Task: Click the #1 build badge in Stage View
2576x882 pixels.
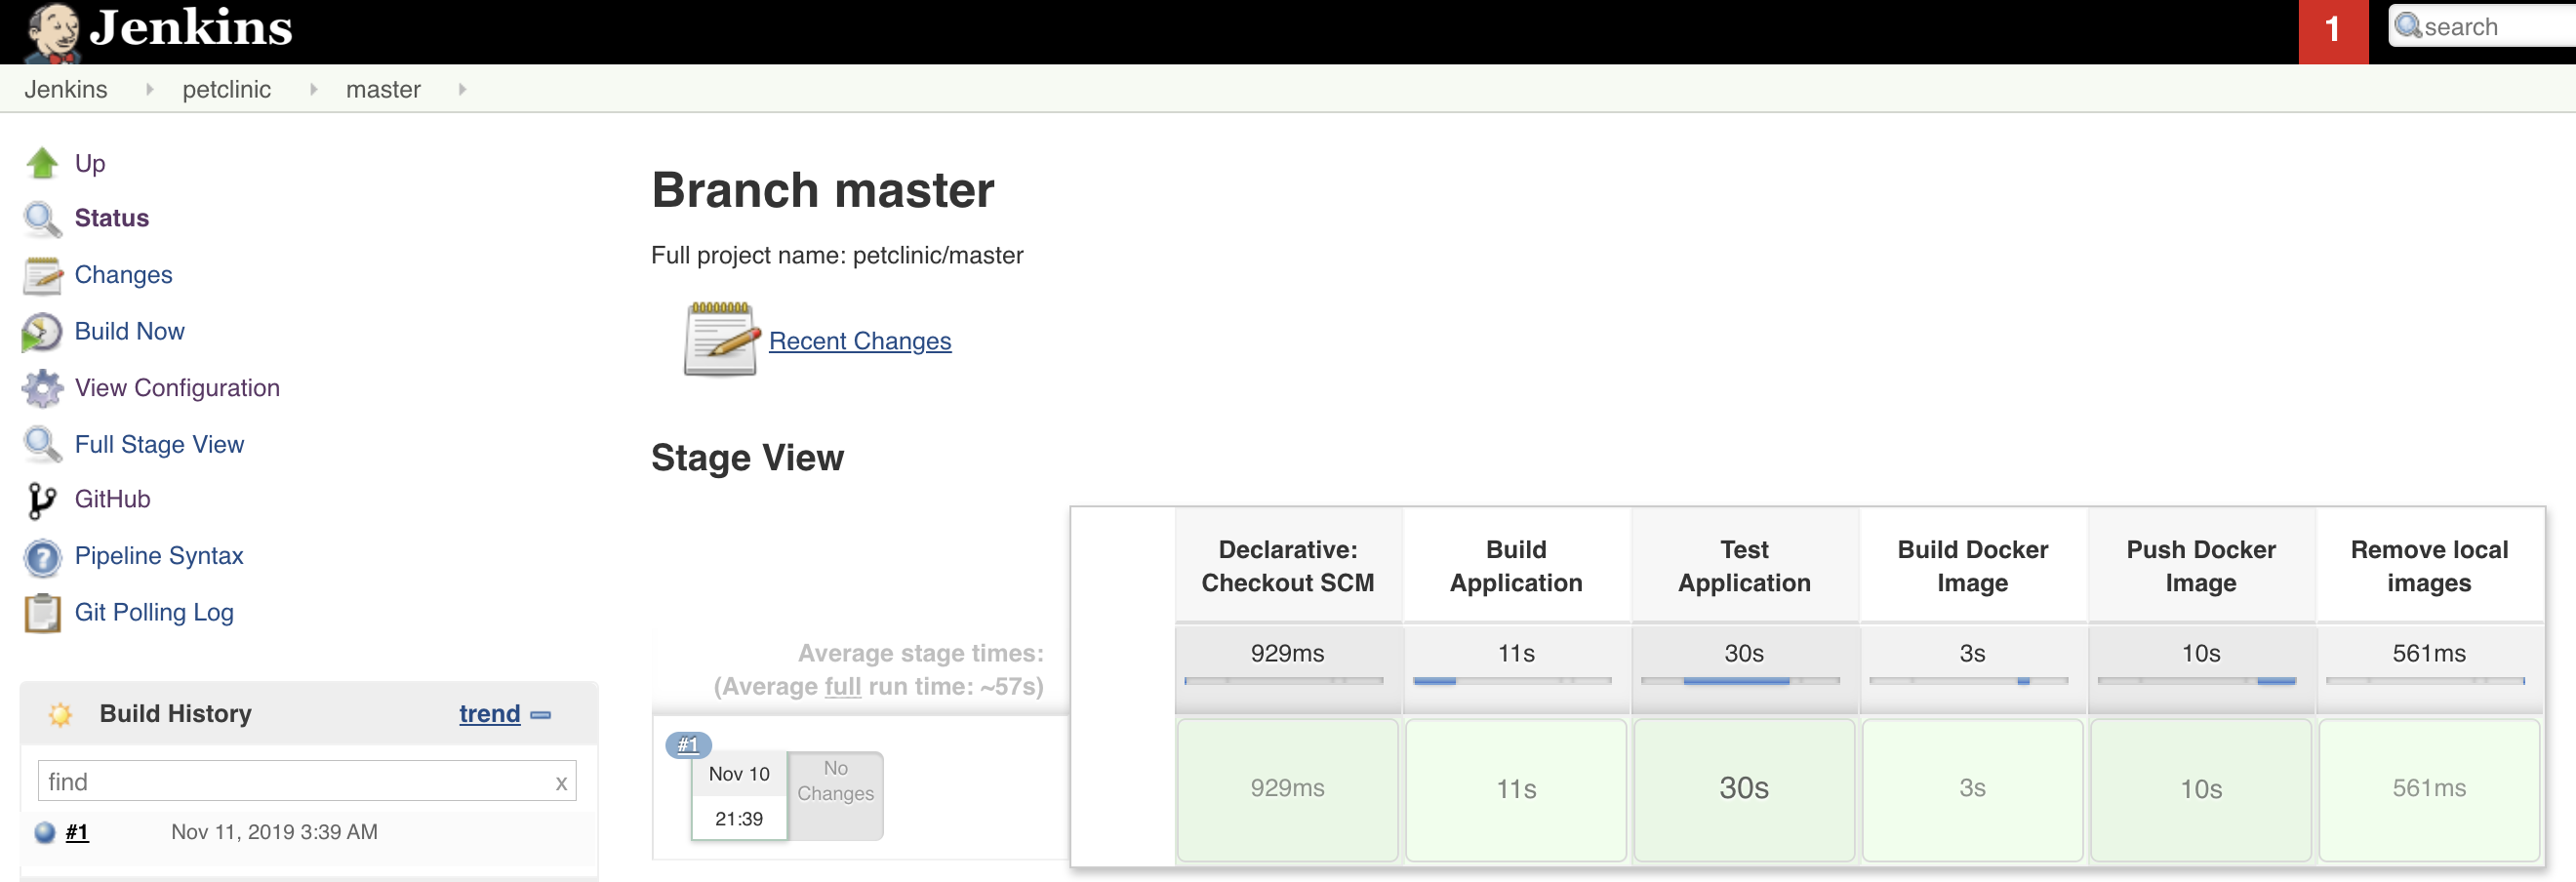Action: [688, 745]
